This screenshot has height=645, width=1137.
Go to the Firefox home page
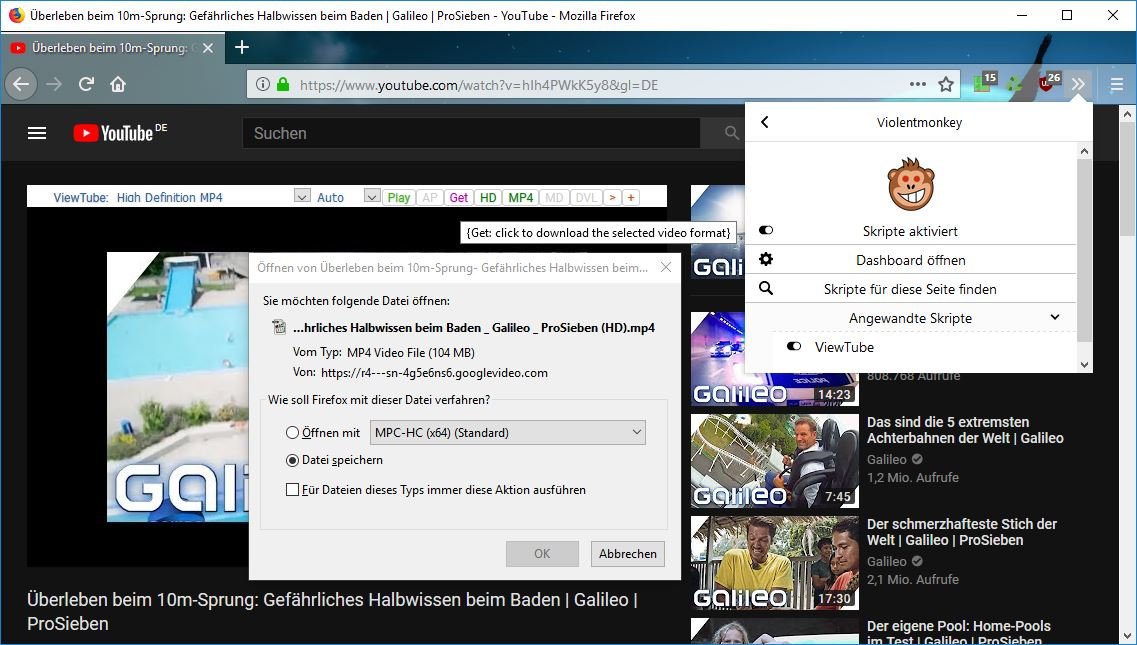click(x=118, y=85)
